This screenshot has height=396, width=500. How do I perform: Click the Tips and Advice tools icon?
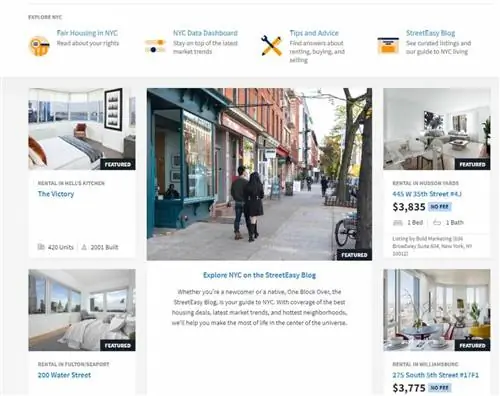coord(272,46)
